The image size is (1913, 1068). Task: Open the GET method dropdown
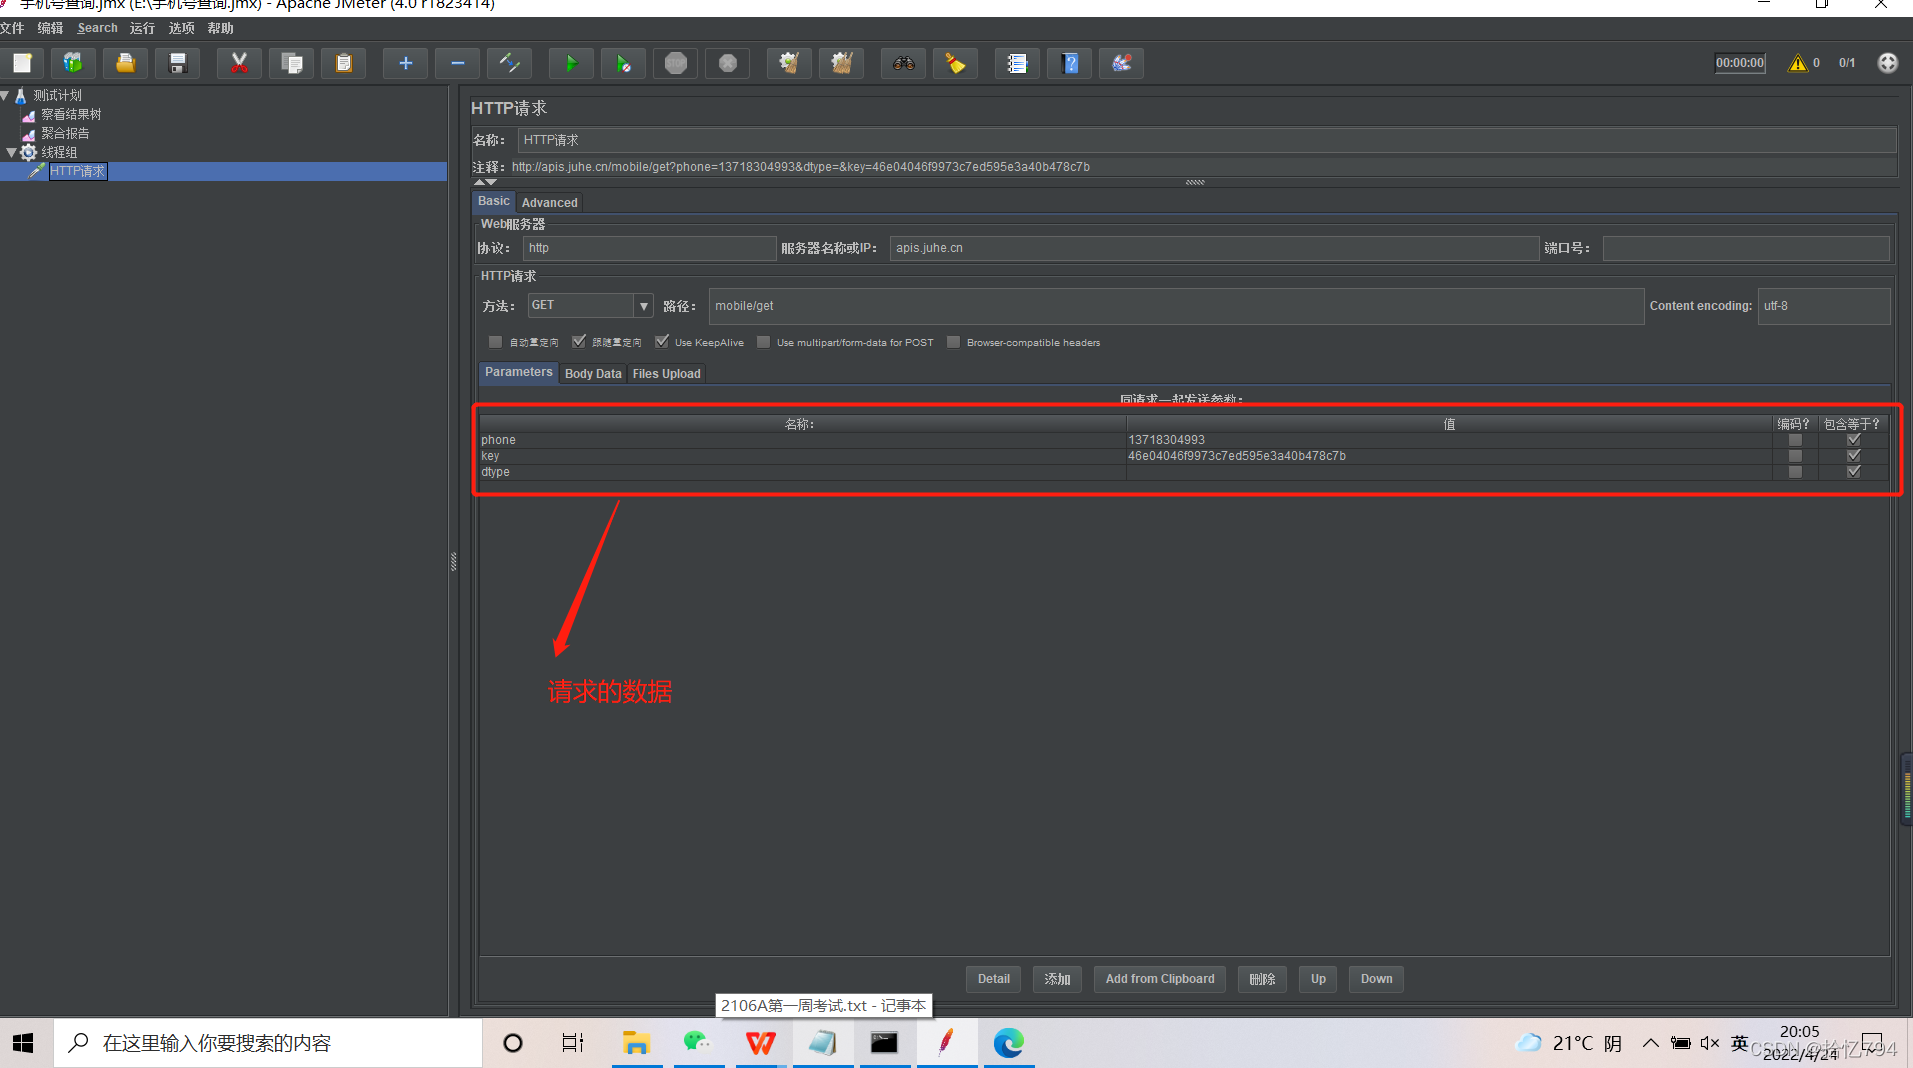[643, 306]
